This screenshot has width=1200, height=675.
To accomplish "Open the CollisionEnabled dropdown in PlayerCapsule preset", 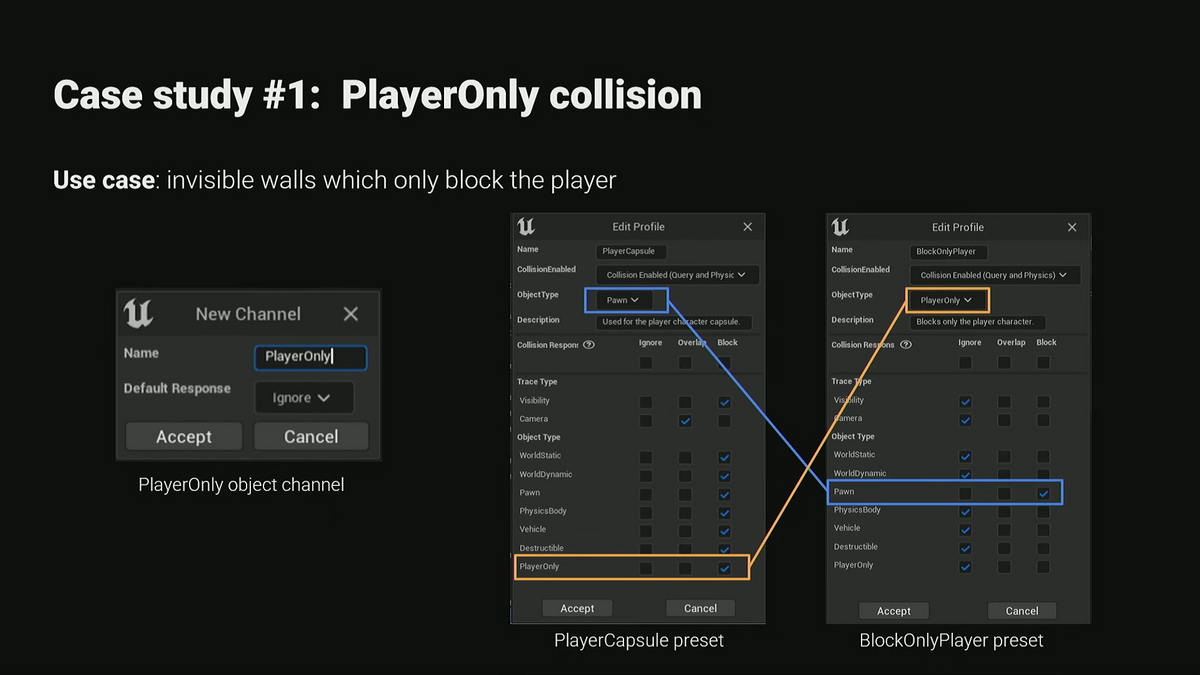I will click(675, 274).
